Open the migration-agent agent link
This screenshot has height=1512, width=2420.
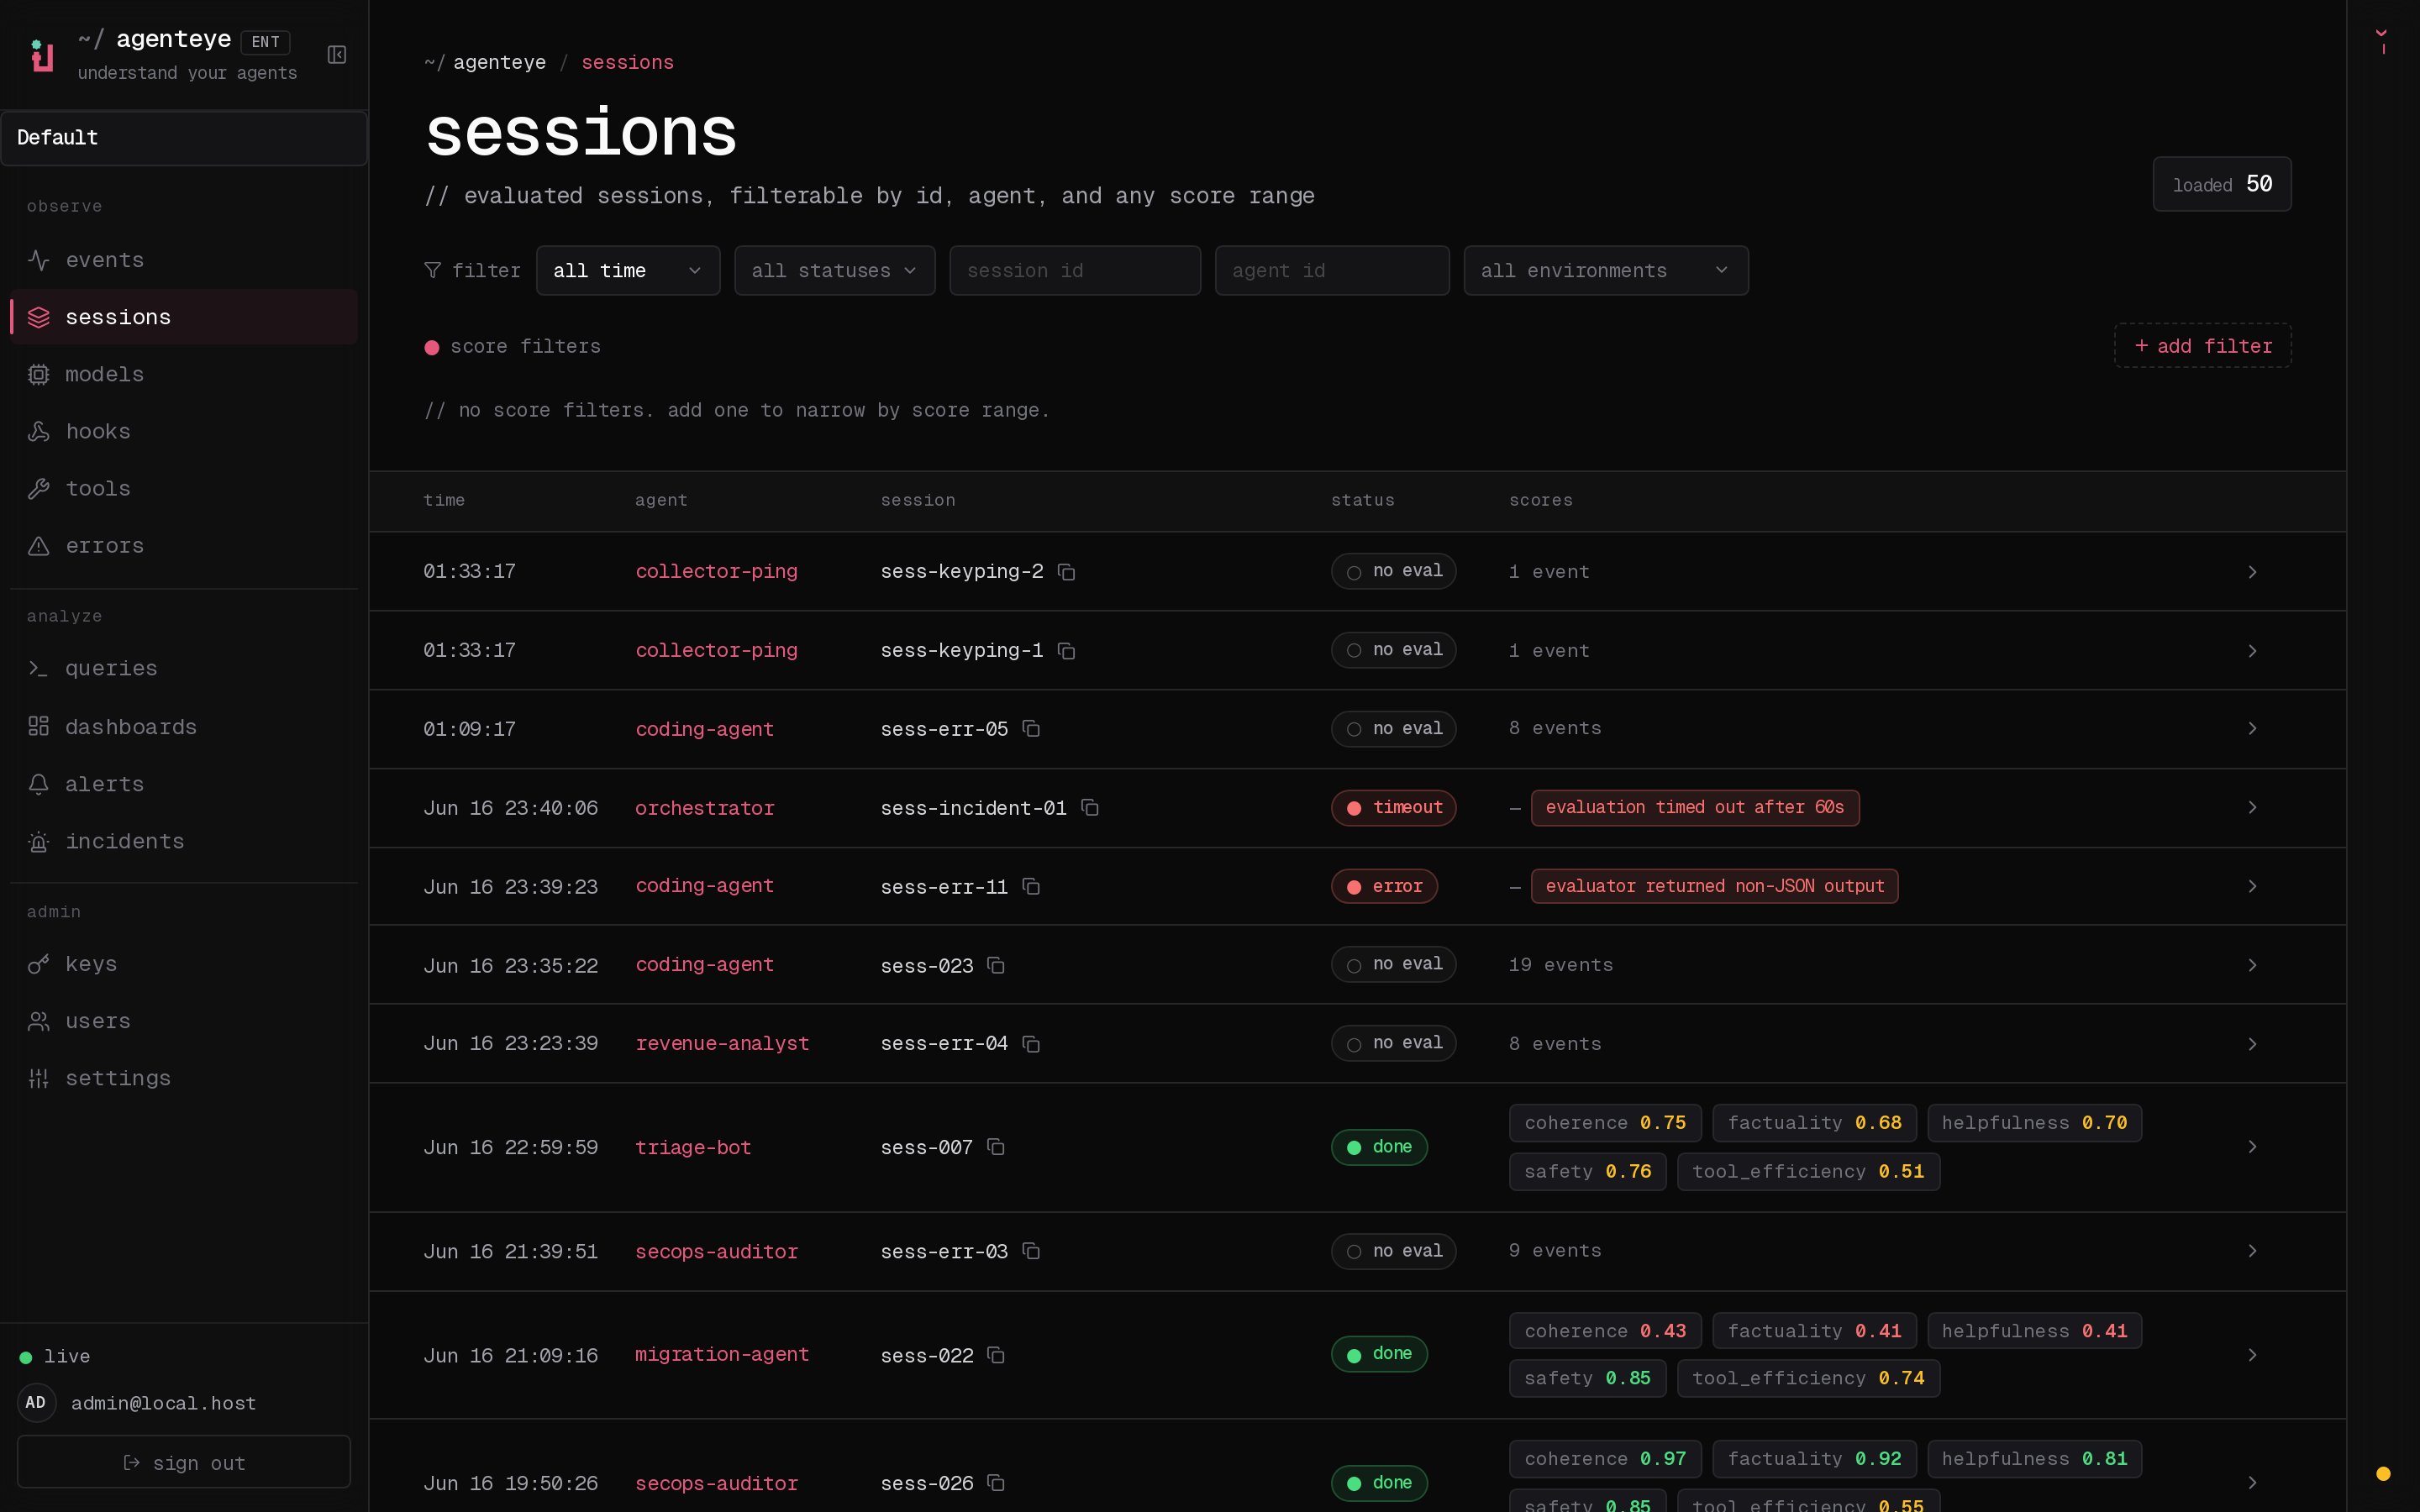tap(722, 1354)
